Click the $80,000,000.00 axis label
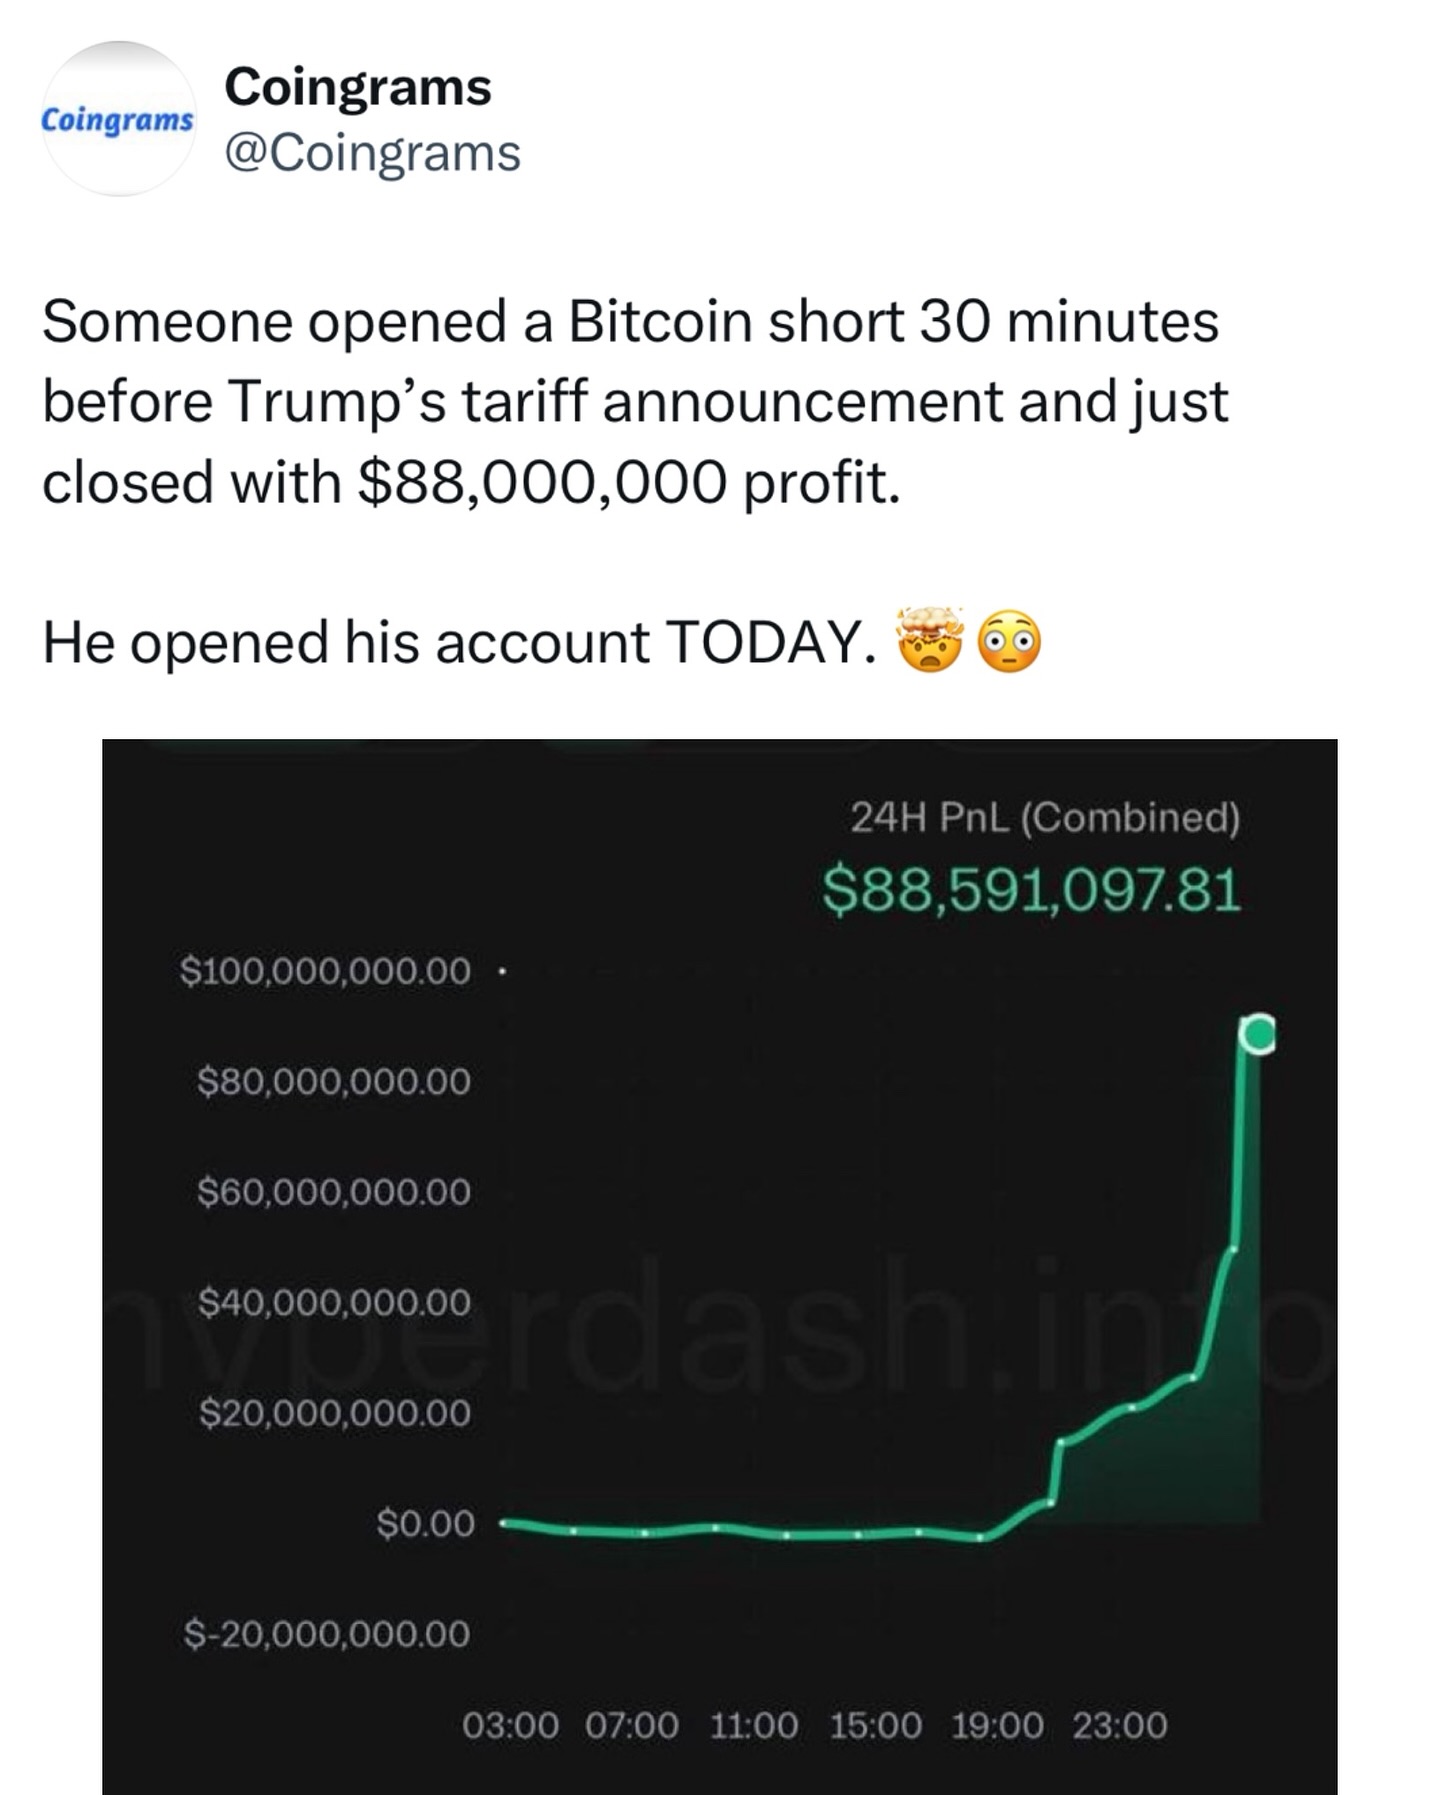 tap(334, 1081)
